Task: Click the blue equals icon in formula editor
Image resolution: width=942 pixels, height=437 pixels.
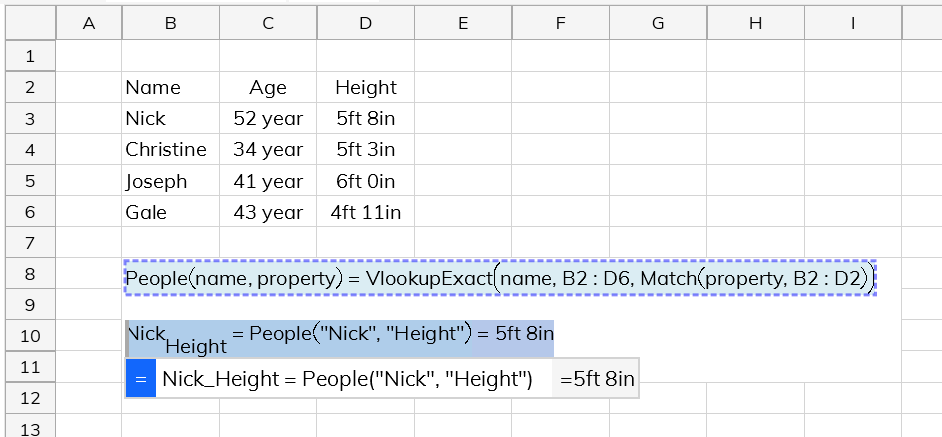Action: click(141, 379)
